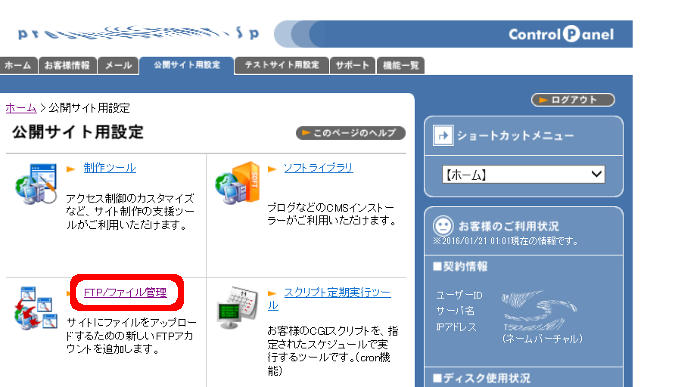The width and height of the screenshot is (700, 387).
Task: Switch to the サポート tab
Action: point(352,66)
